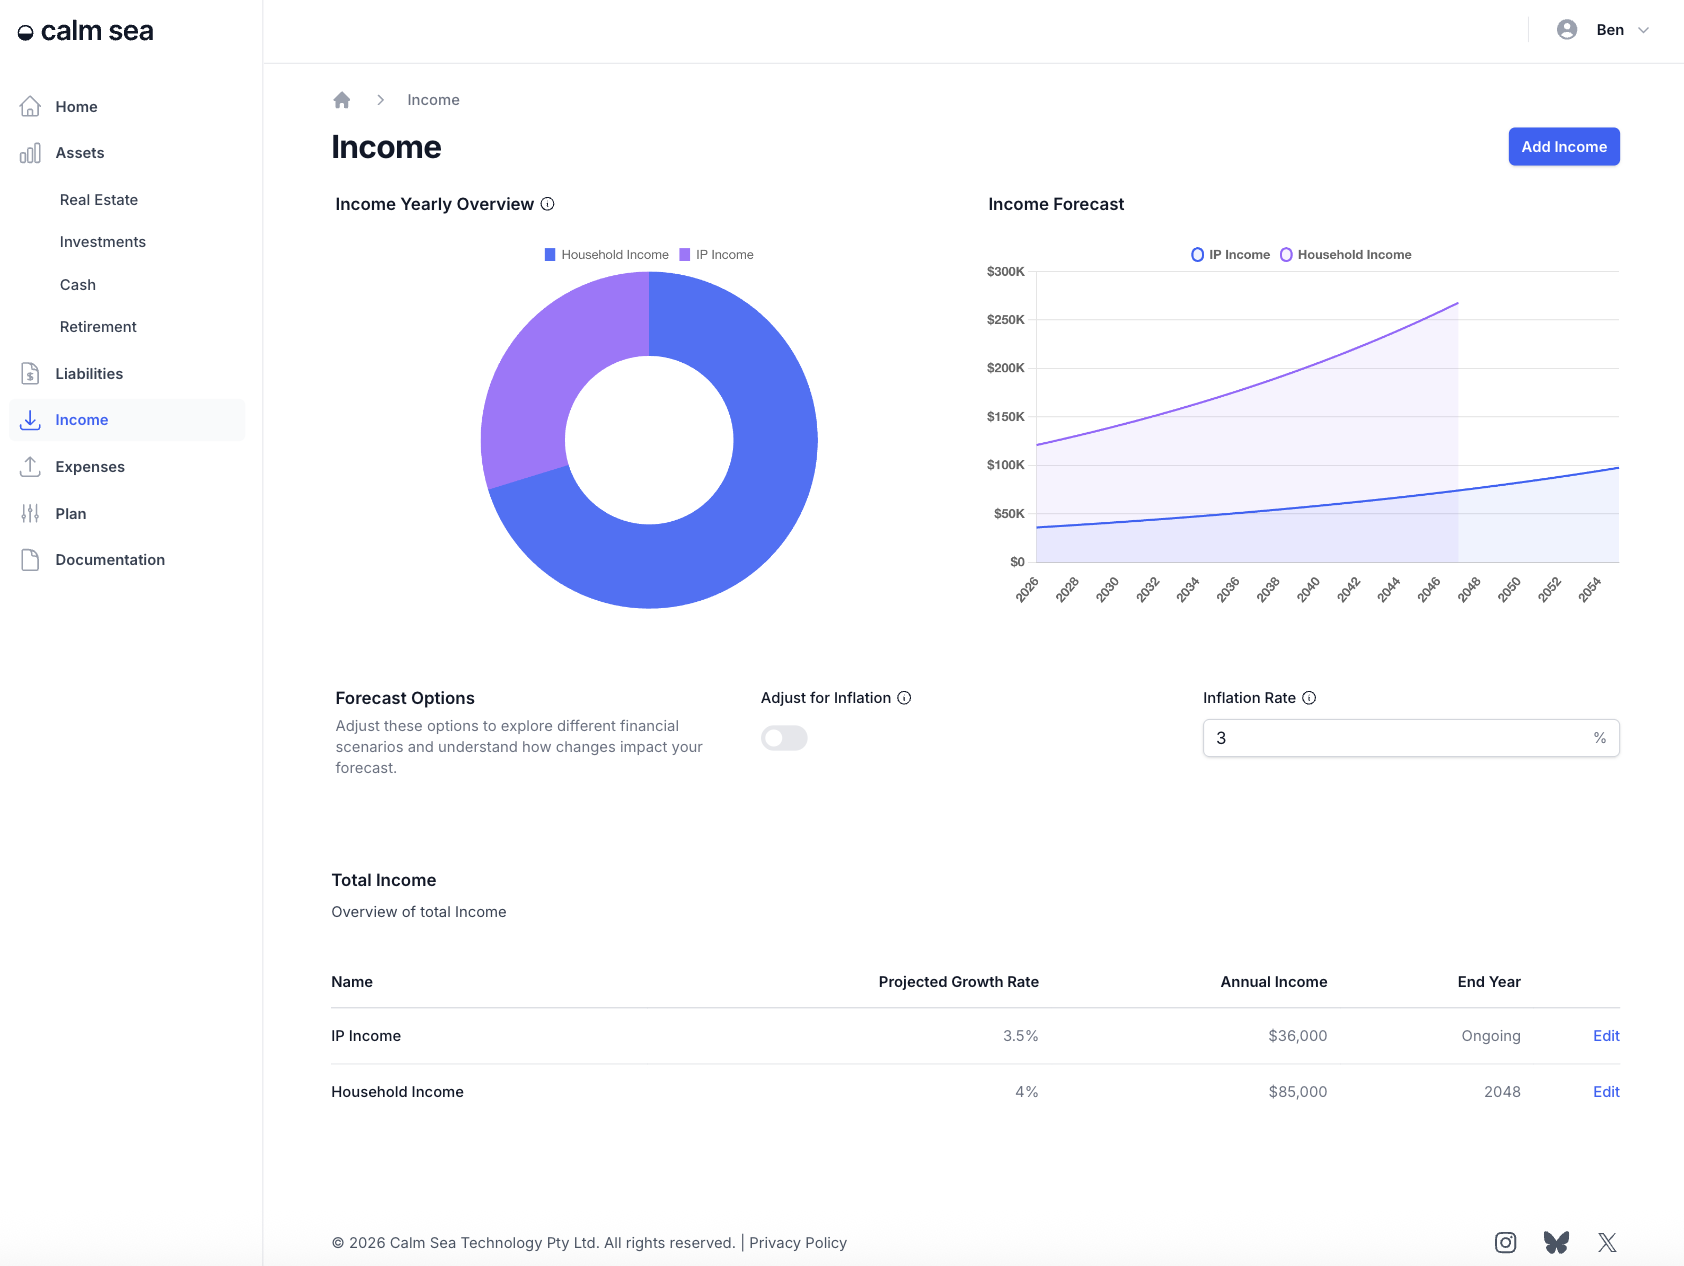The image size is (1684, 1266).
Task: Open Instagram icon in footer
Action: (1505, 1242)
